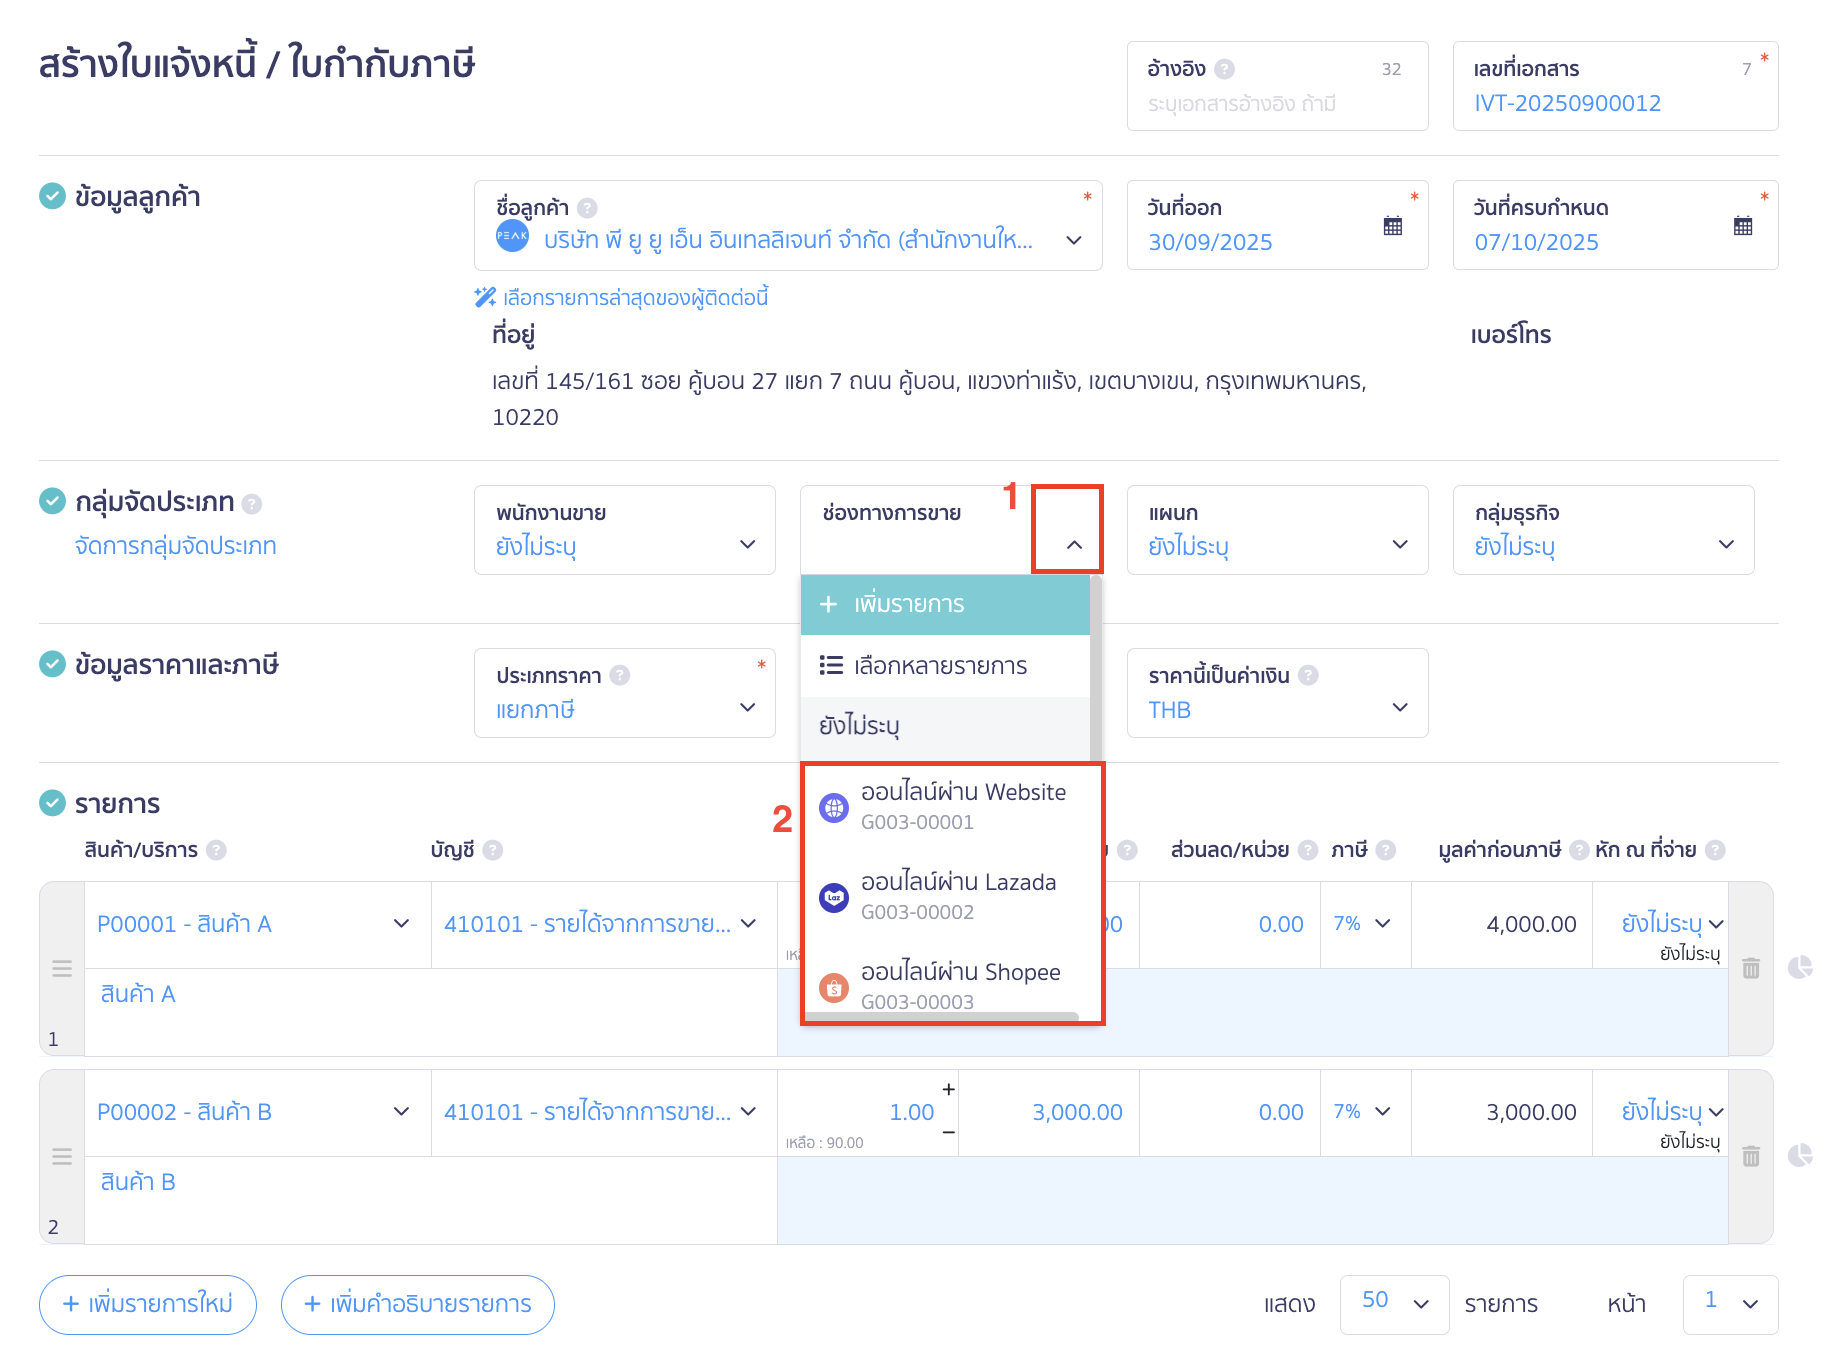Screen dimensions: 1822x1356
Task: Toggle completion check beside รายการ section
Action: click(52, 802)
